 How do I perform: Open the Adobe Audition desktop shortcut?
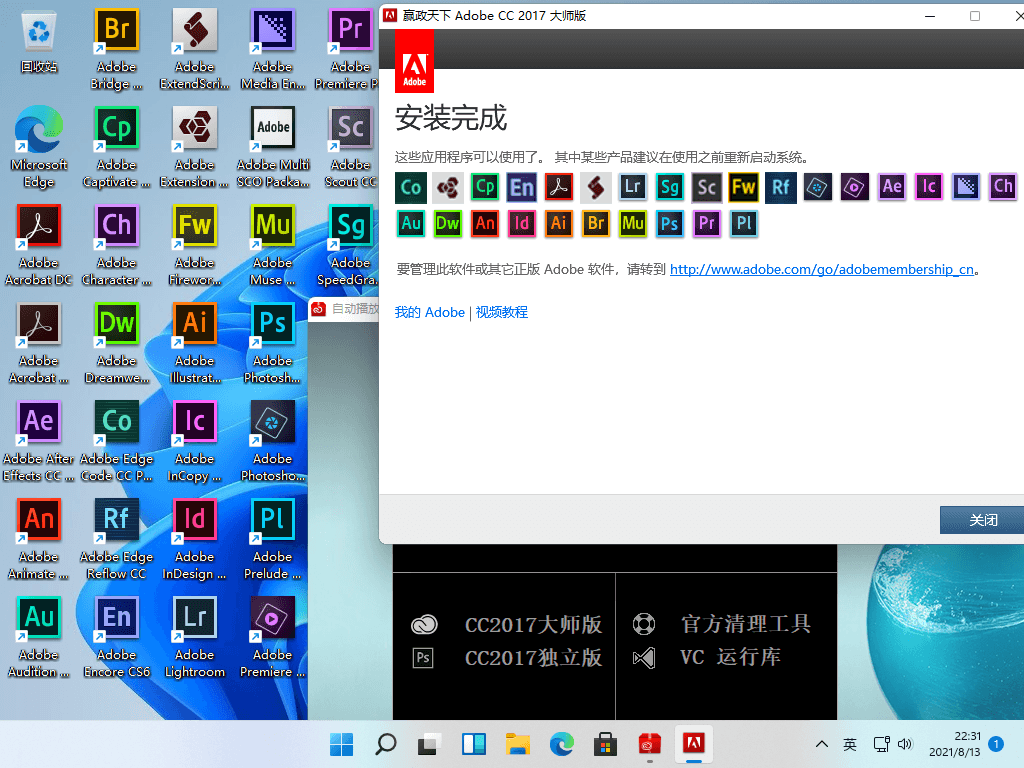pos(39,637)
